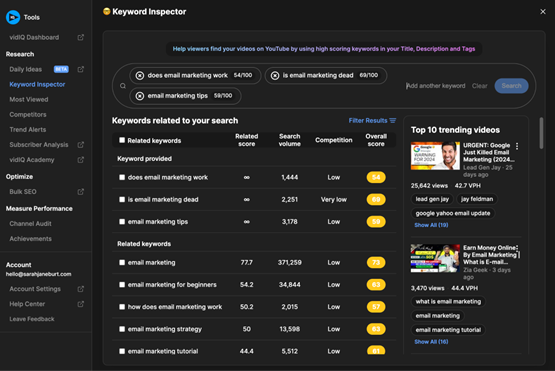Go to Most Viewed in sidebar
Image resolution: width=555 pixels, height=371 pixels.
pos(29,99)
